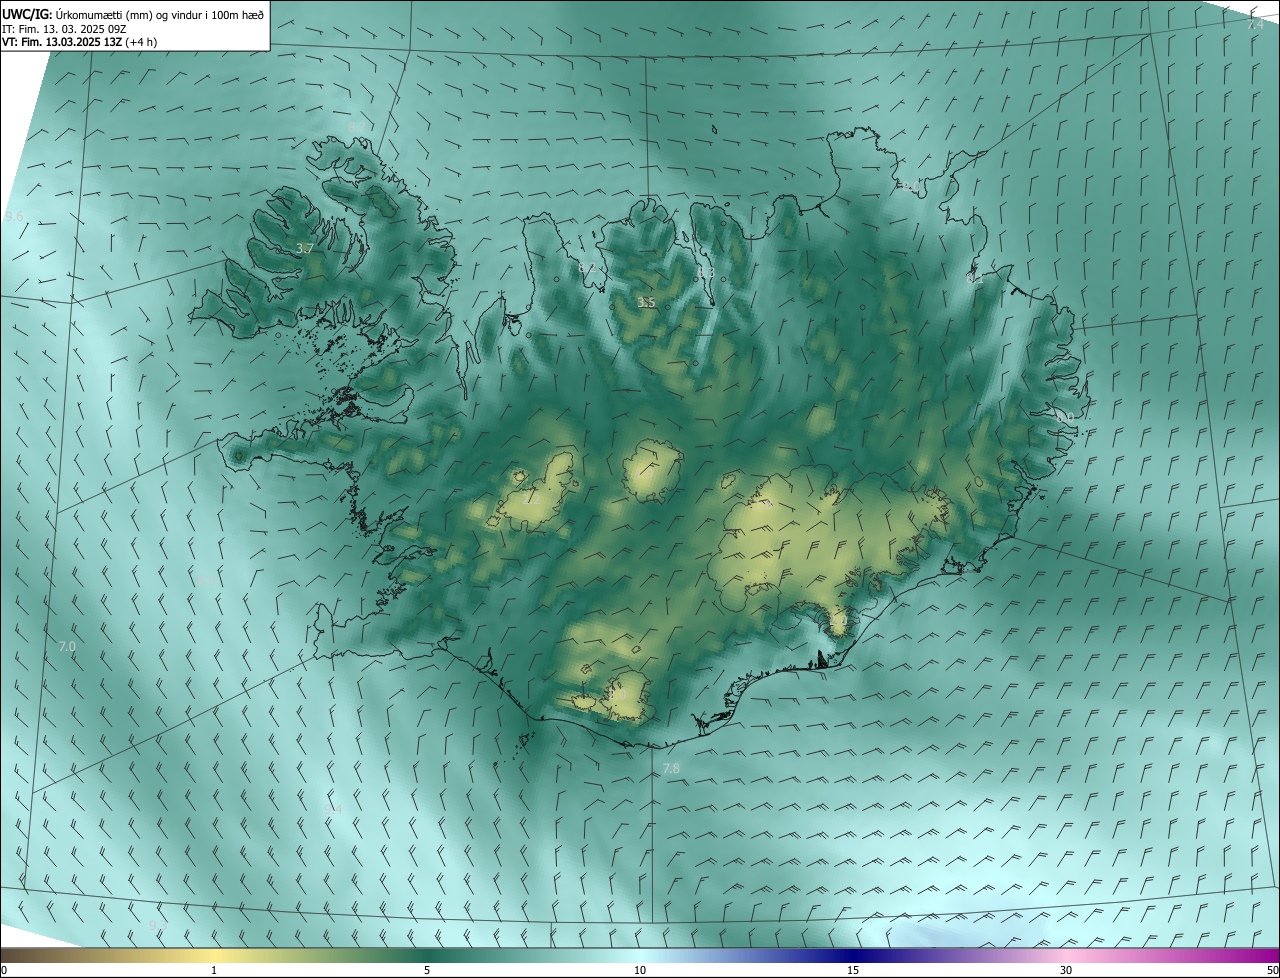
Task: Click the 8.1 value on the northeast coast
Action: click(x=974, y=279)
